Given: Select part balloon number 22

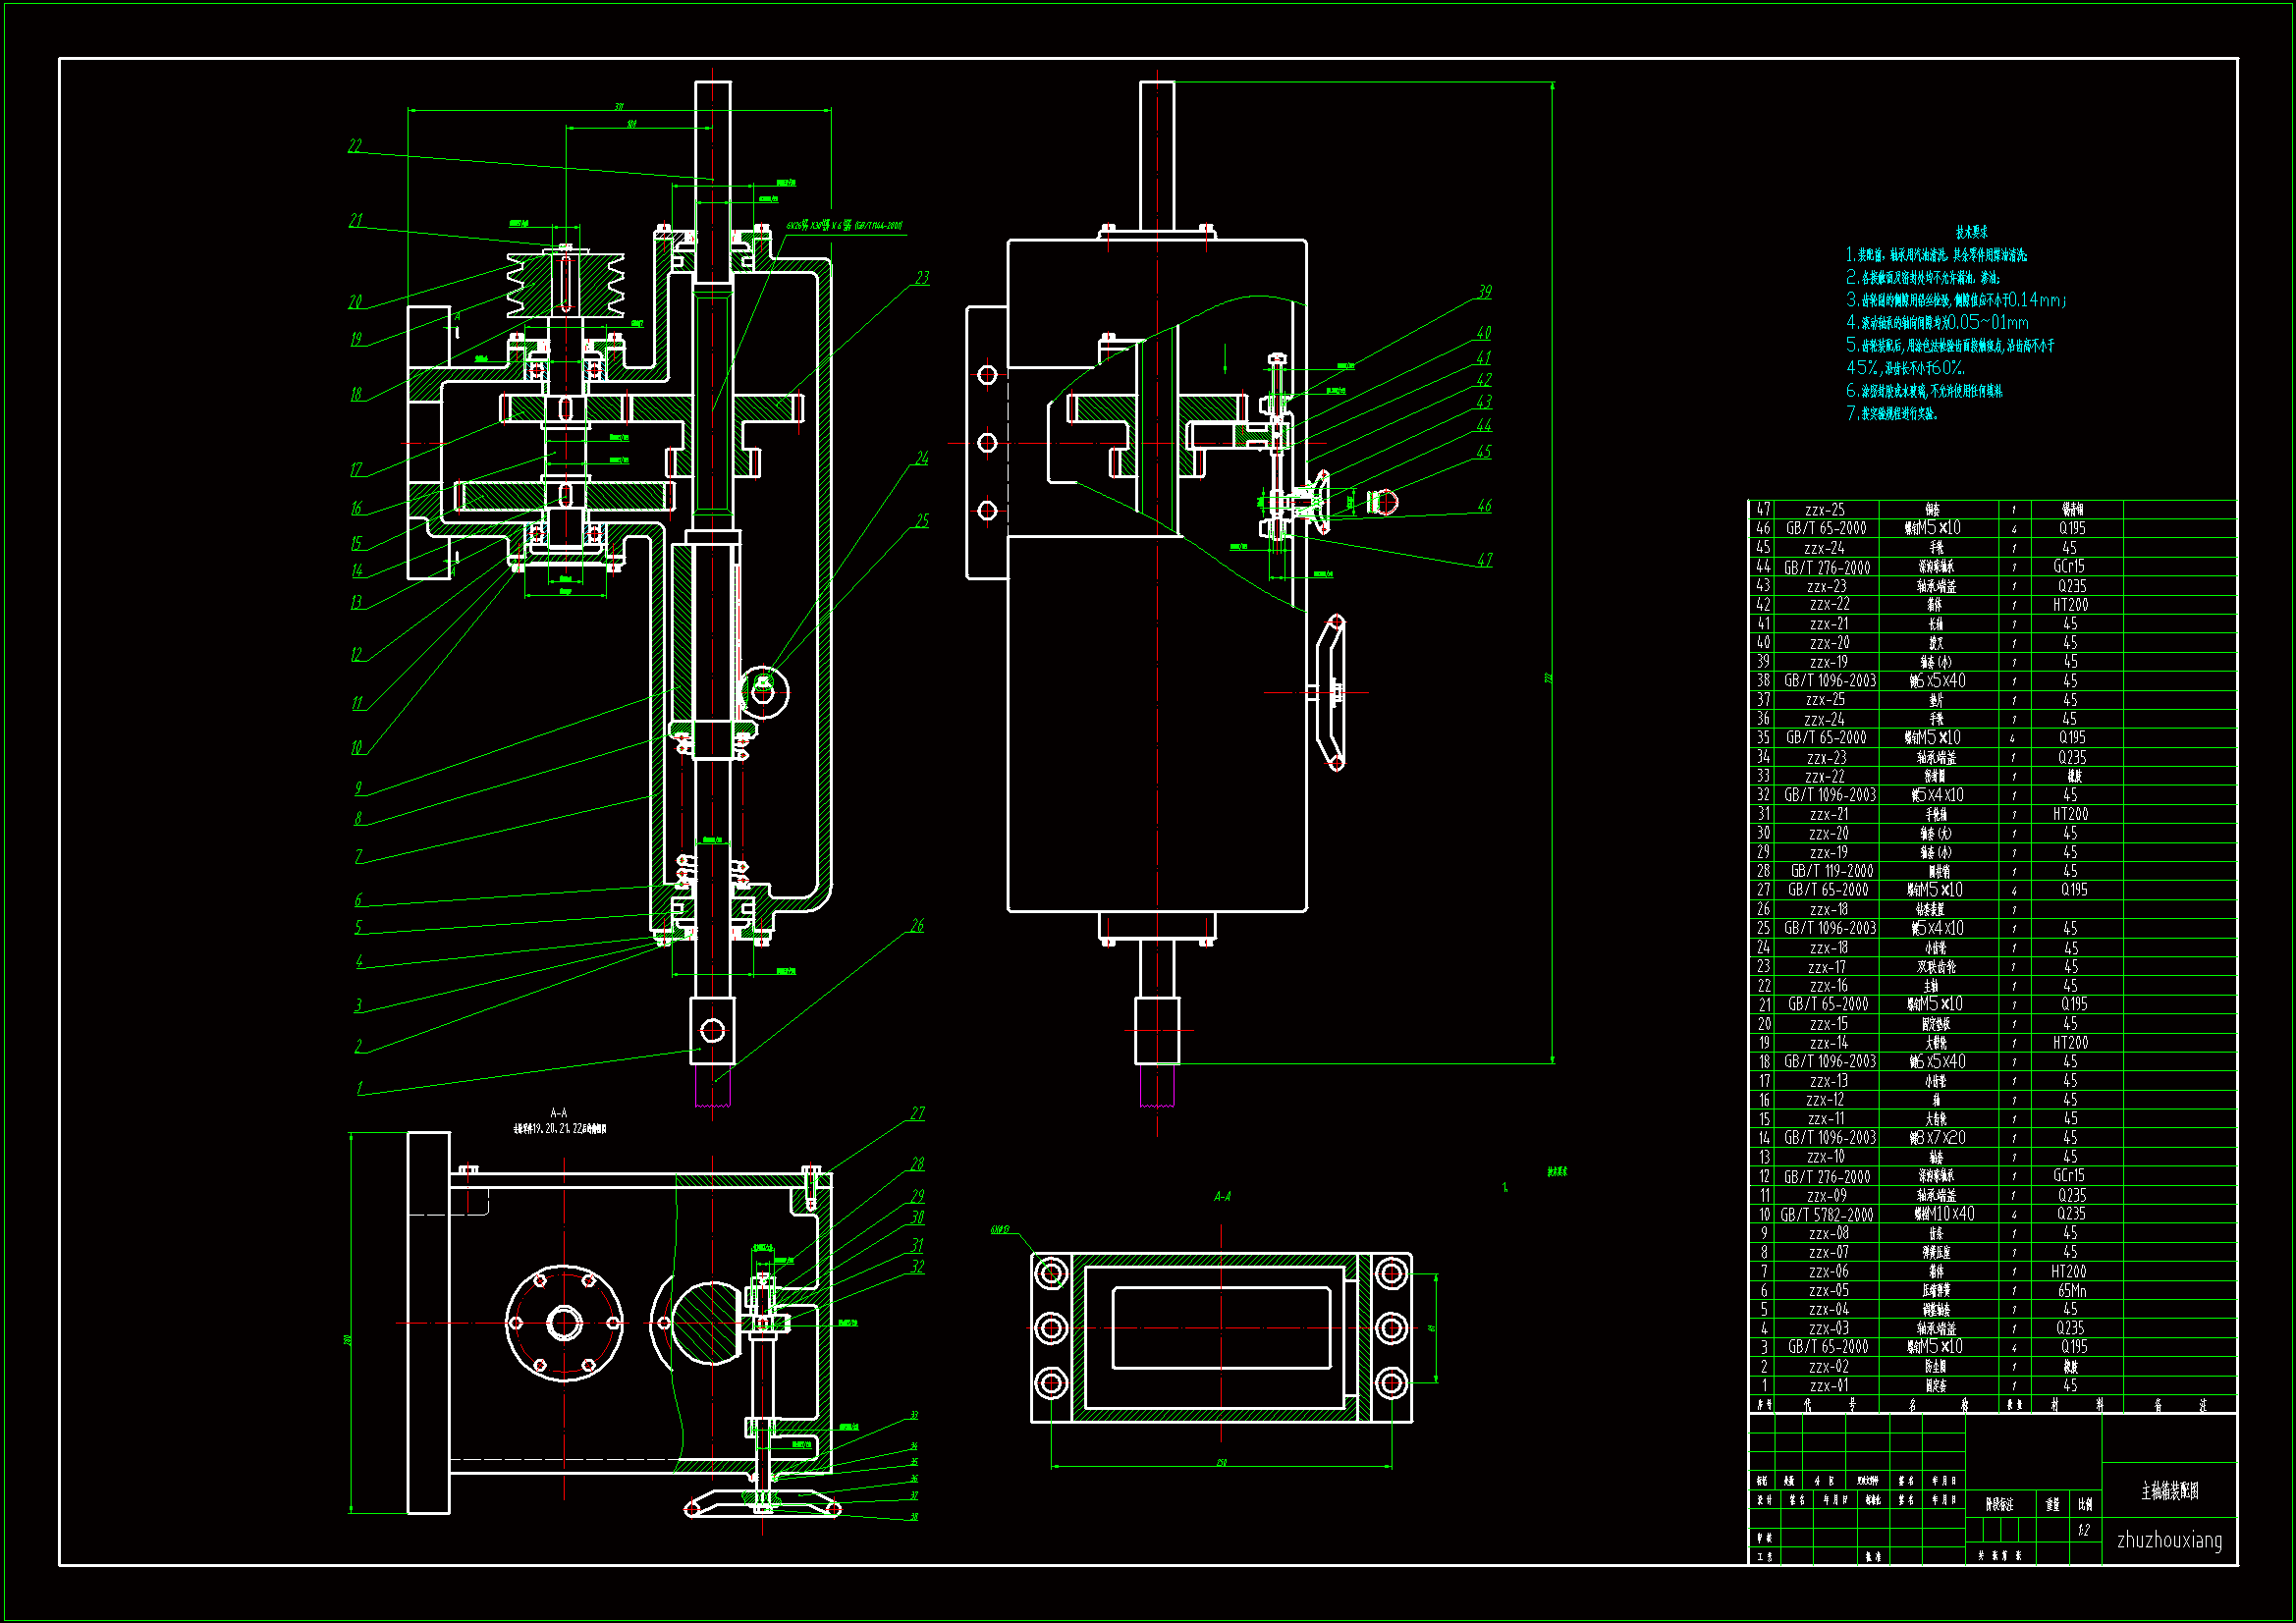Looking at the screenshot, I should click(x=355, y=146).
